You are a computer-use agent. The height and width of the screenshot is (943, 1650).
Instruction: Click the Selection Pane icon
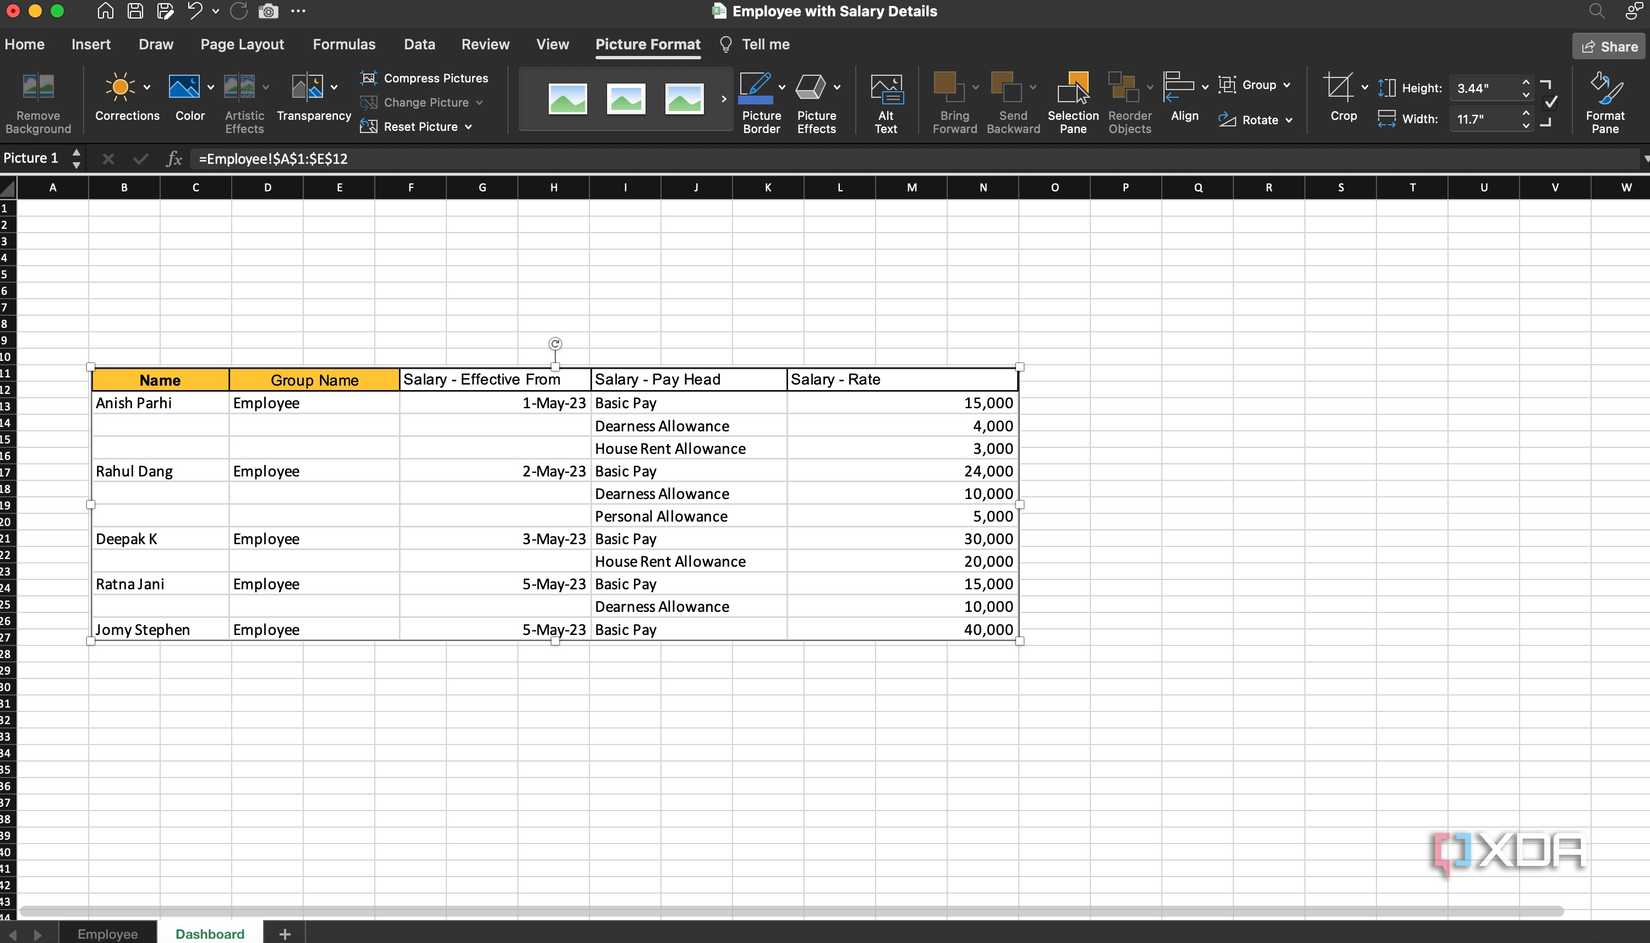click(x=1072, y=100)
